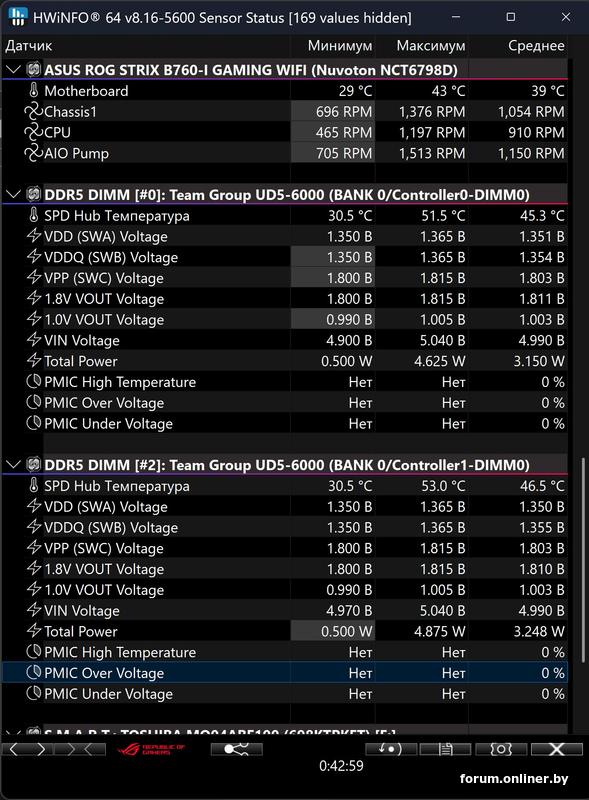The width and height of the screenshot is (589, 800).
Task: Click DIMM #0 VIN Voltage lightning icon
Action: [x=34, y=340]
